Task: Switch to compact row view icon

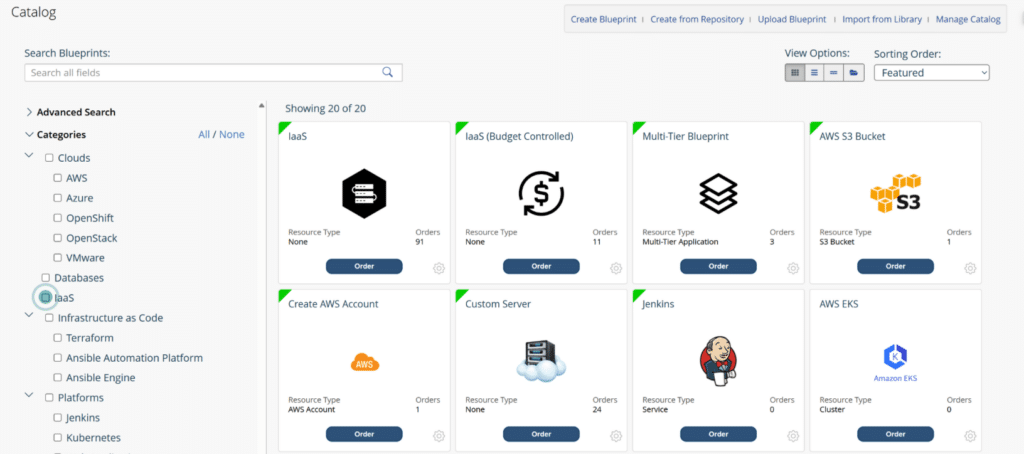Action: click(x=833, y=73)
